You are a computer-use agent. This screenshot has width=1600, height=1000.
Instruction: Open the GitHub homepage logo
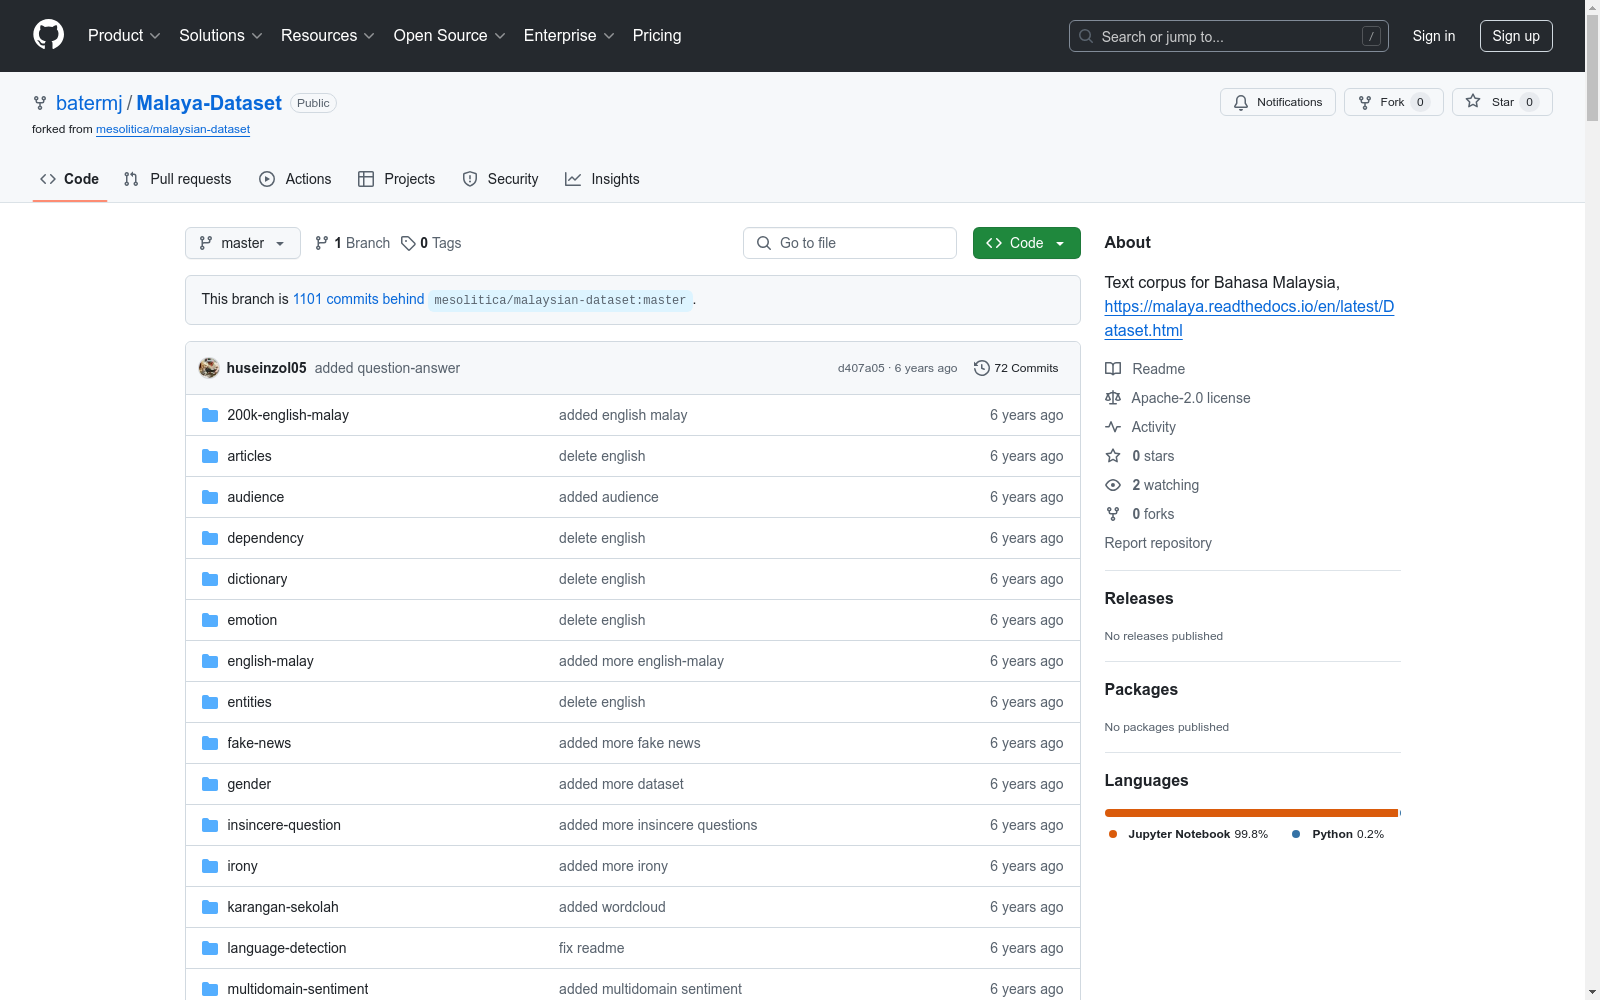(x=48, y=35)
